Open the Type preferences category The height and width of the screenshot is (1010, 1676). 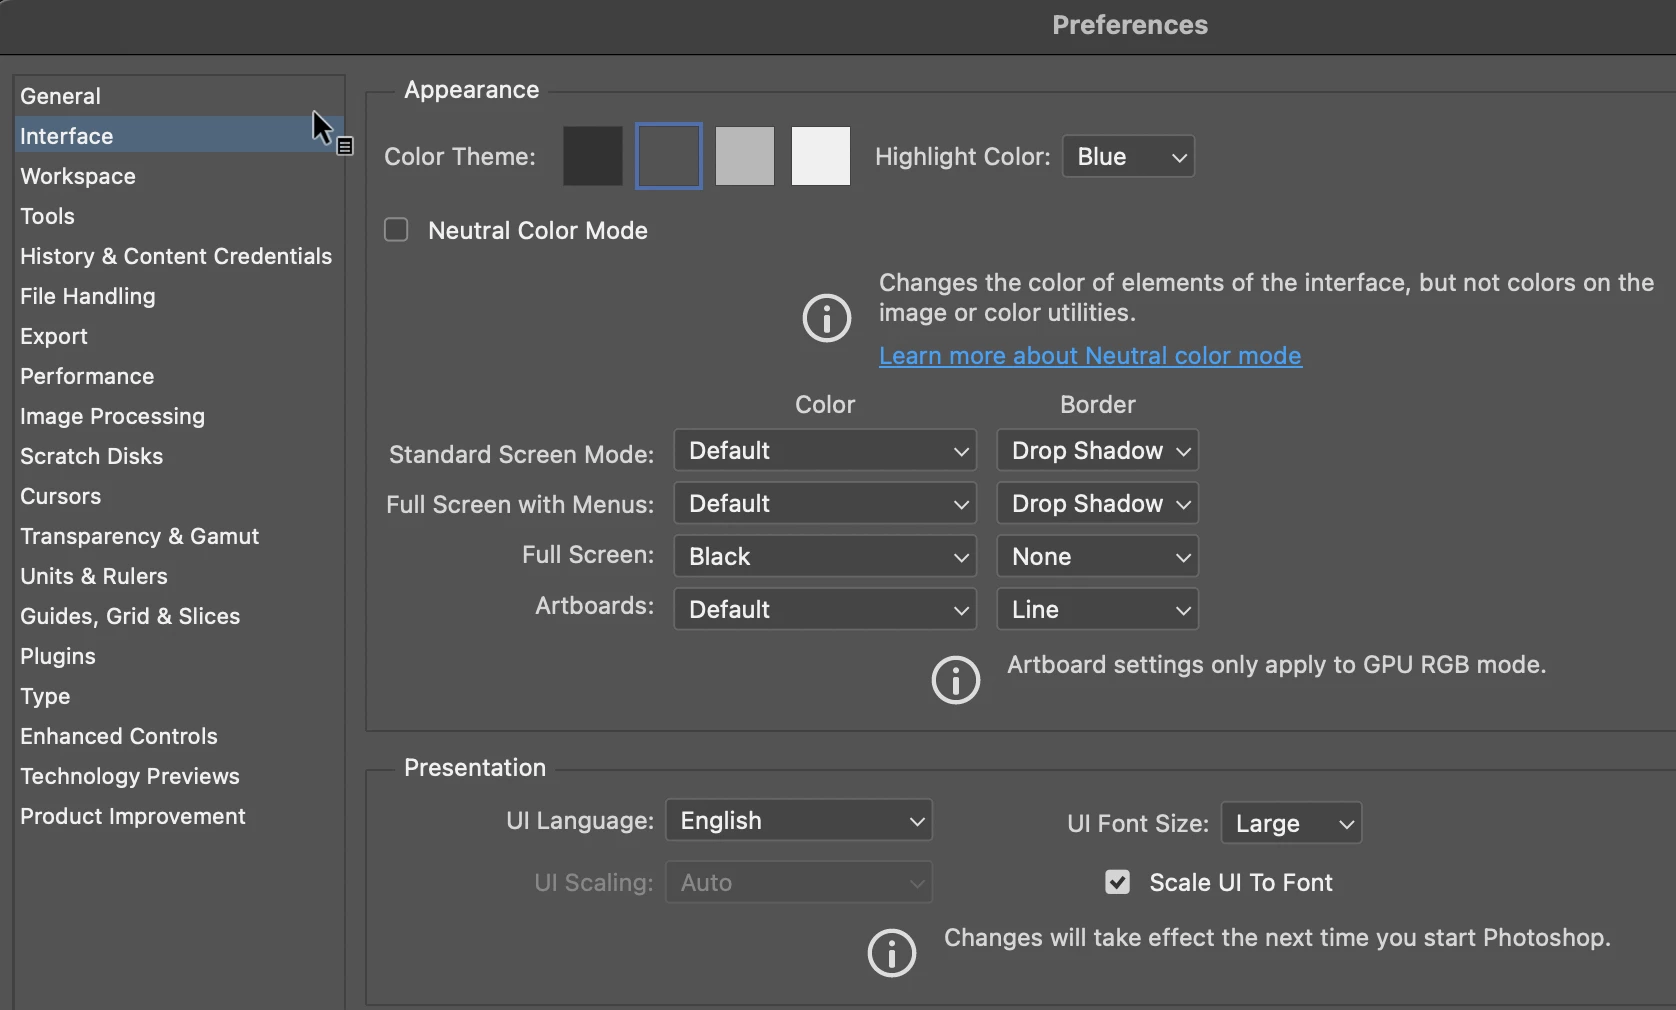179,696
